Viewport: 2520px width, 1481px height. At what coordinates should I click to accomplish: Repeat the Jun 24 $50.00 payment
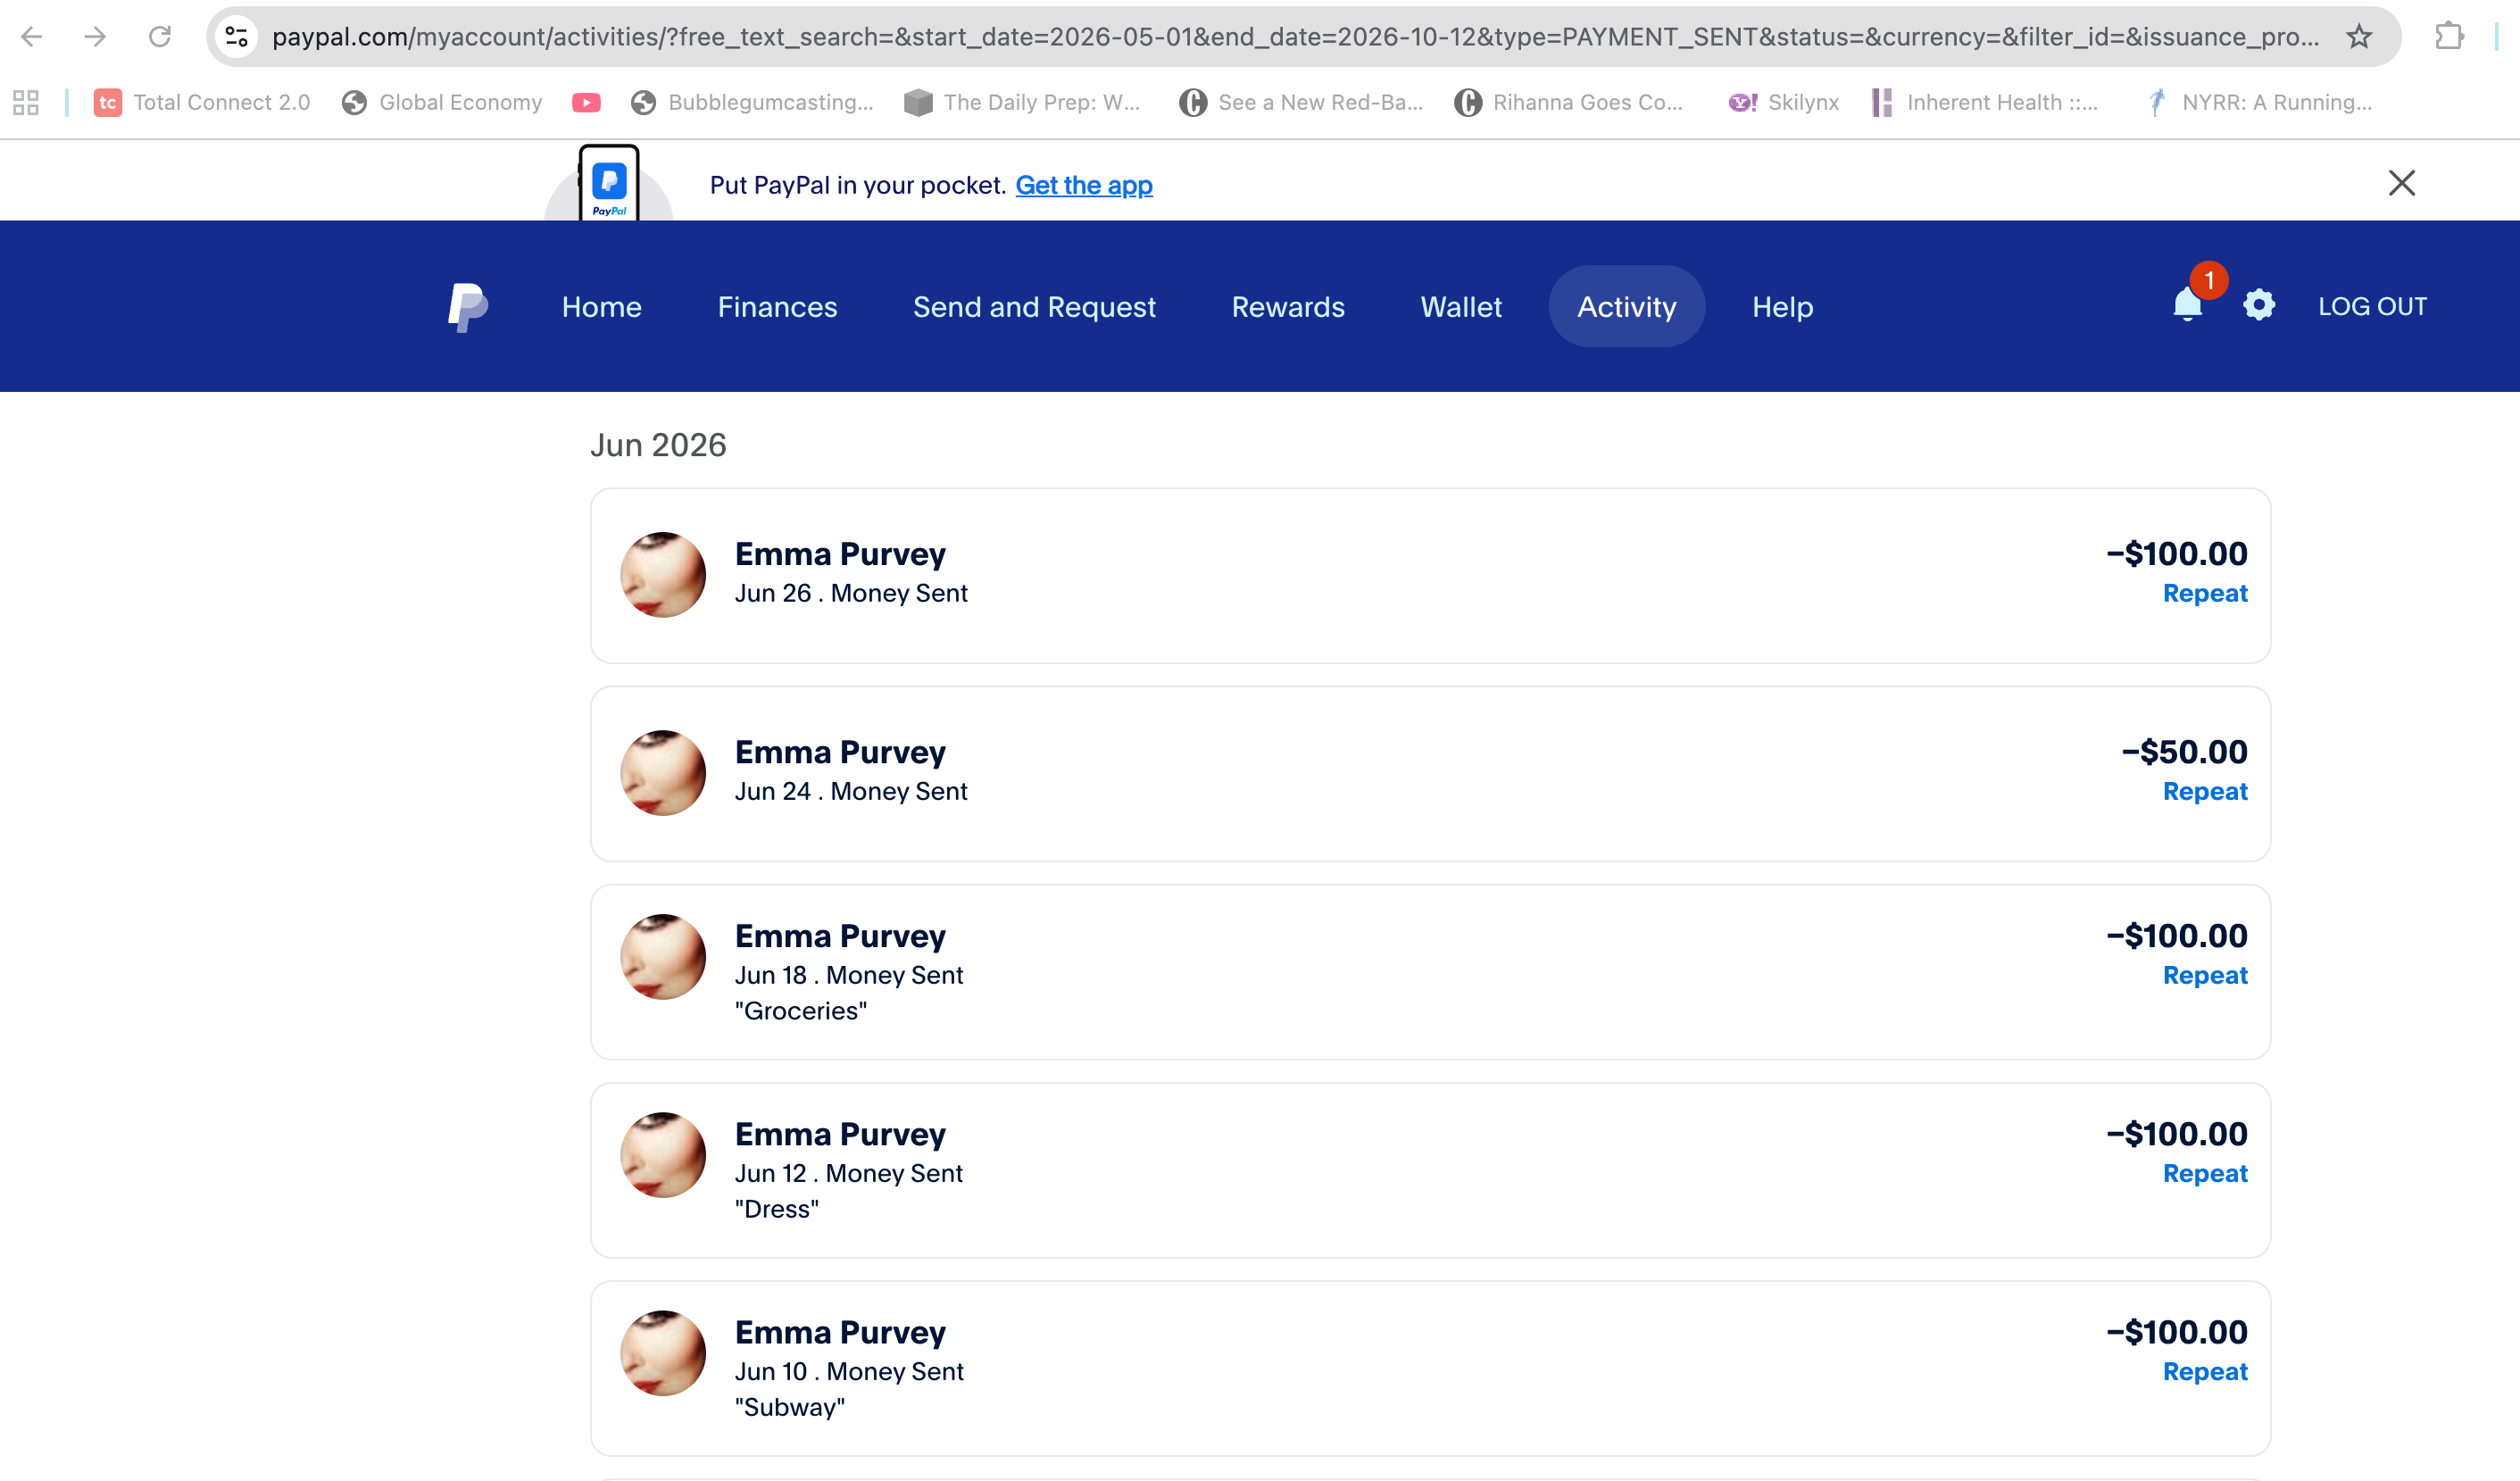tap(2205, 791)
